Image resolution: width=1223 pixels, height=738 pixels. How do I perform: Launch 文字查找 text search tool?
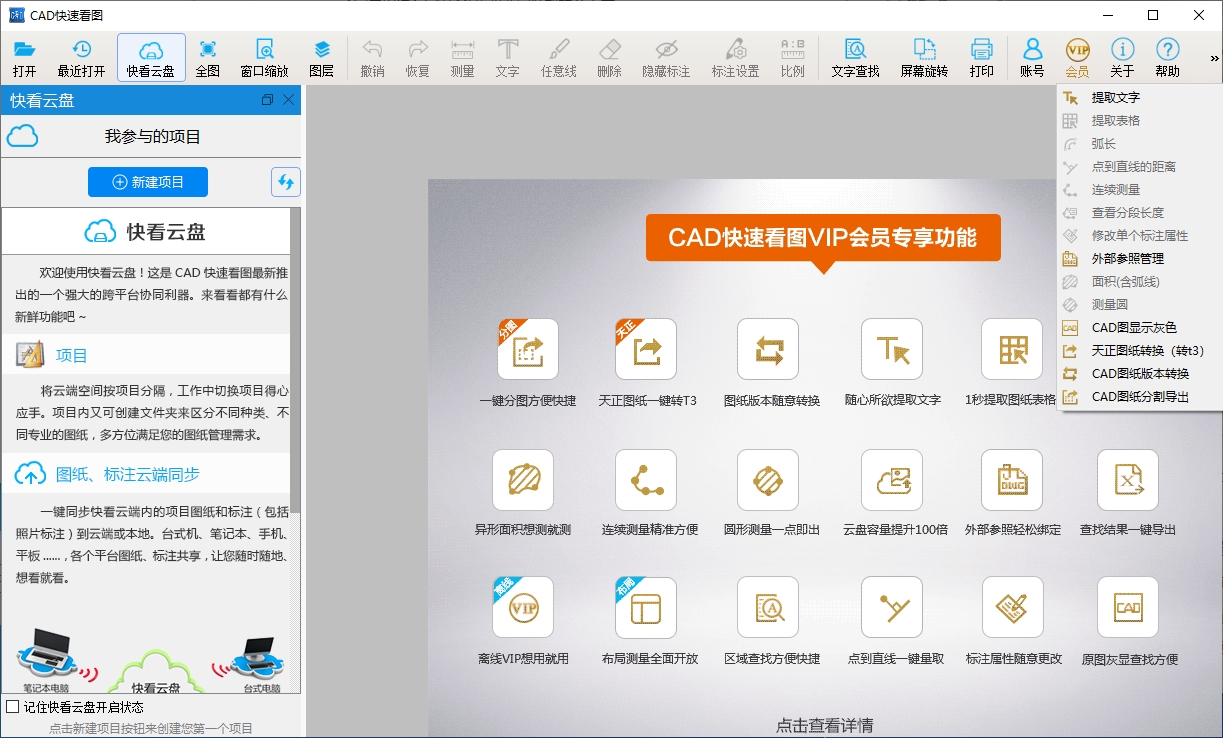coord(855,58)
